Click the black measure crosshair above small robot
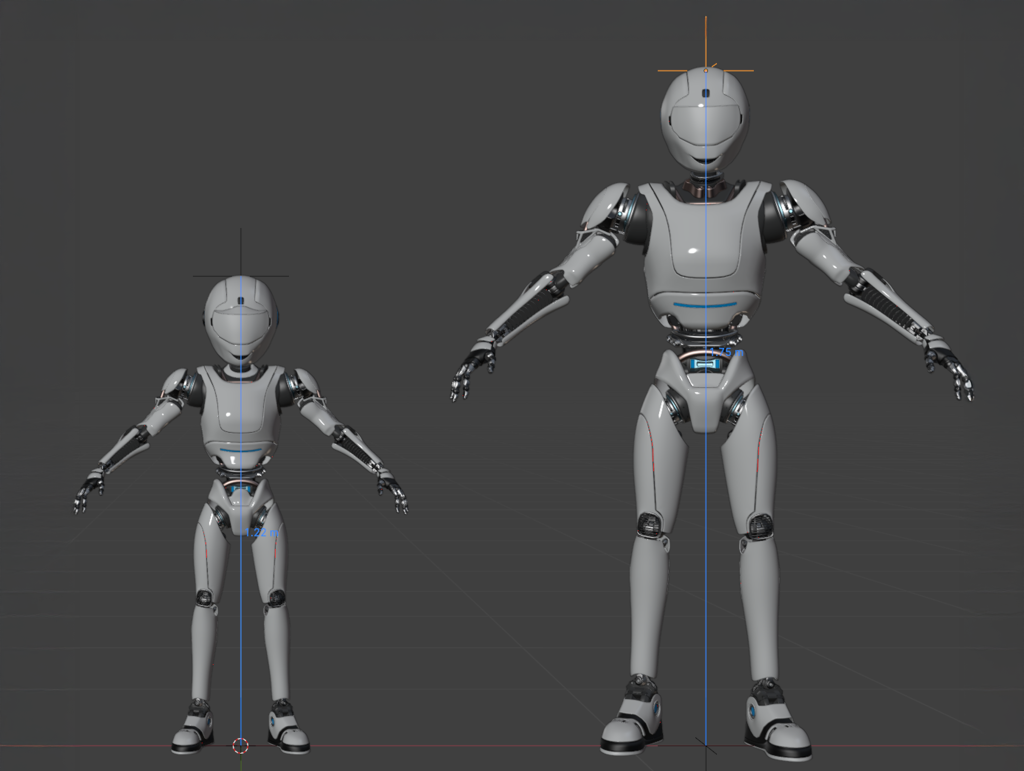1024x771 pixels. pyautogui.click(x=241, y=275)
